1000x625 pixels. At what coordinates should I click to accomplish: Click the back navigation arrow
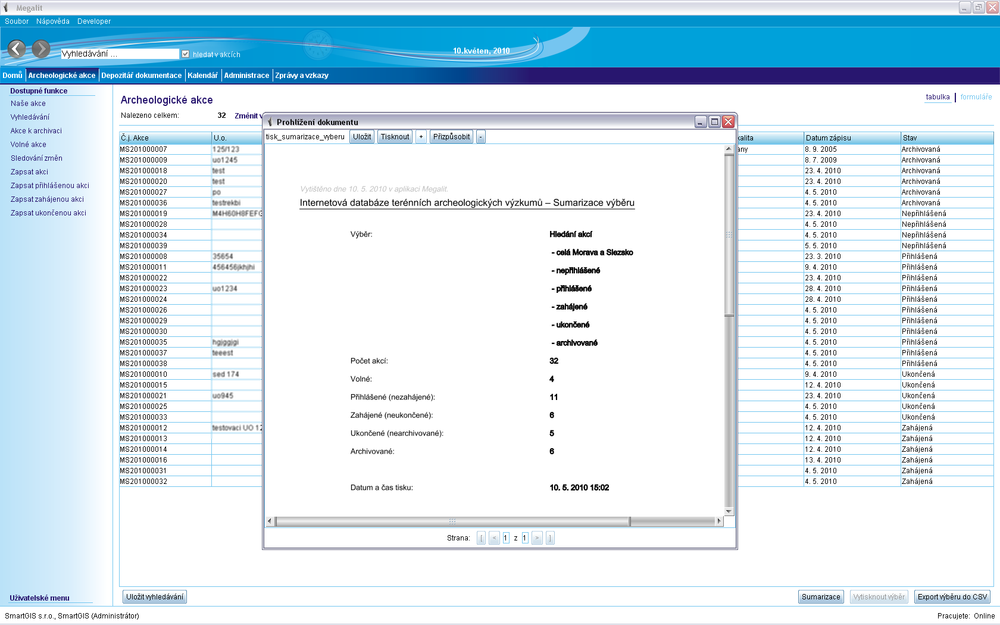[x=17, y=49]
